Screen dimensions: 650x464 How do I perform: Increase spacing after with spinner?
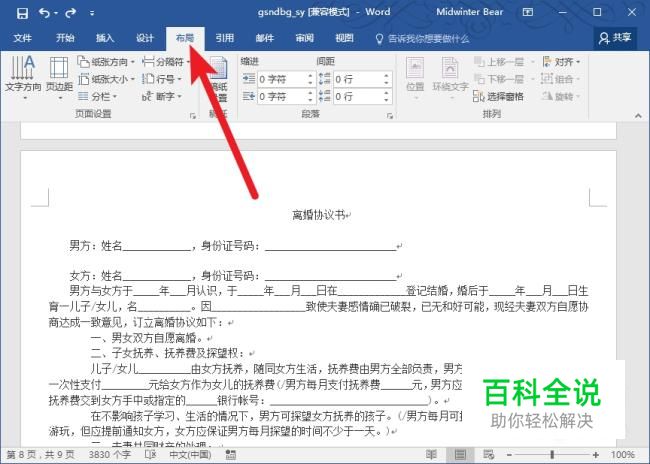[386, 93]
